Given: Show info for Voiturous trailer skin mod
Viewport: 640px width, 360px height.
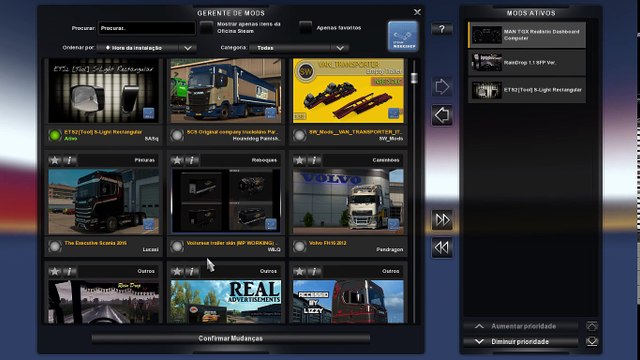Looking at the screenshot, I should pyautogui.click(x=191, y=160).
